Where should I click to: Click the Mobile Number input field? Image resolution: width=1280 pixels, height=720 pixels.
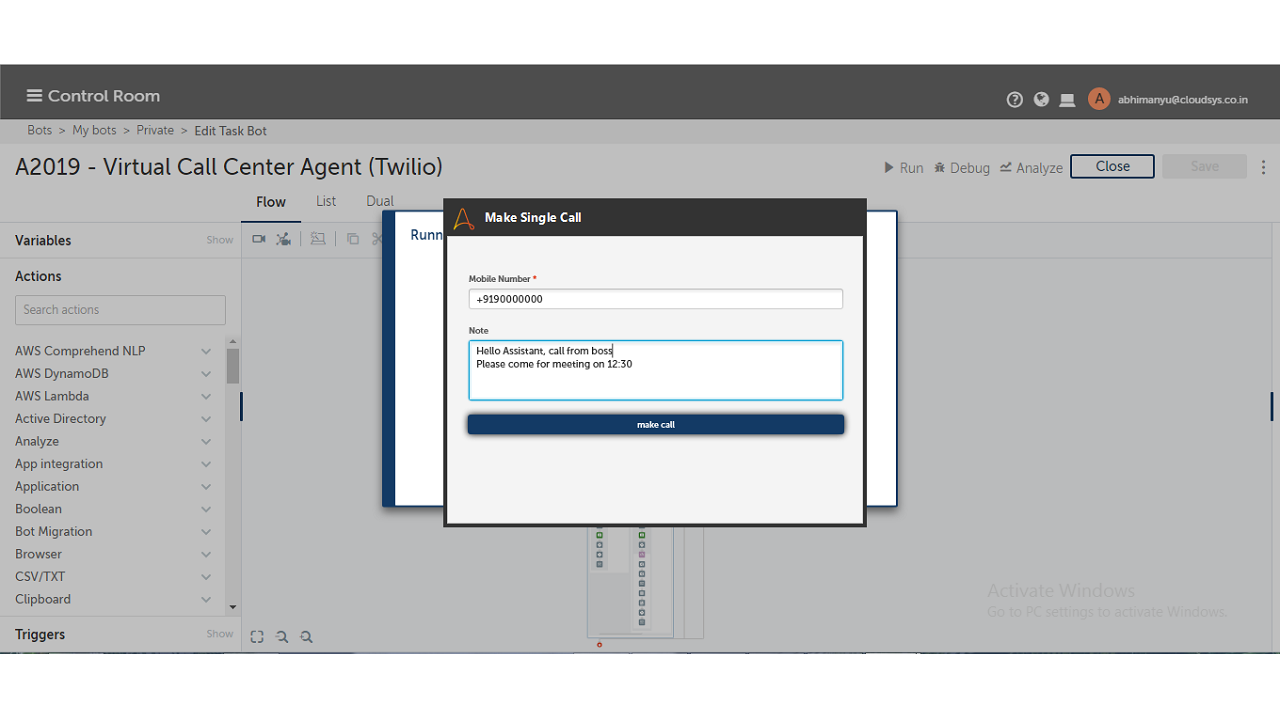(x=656, y=299)
